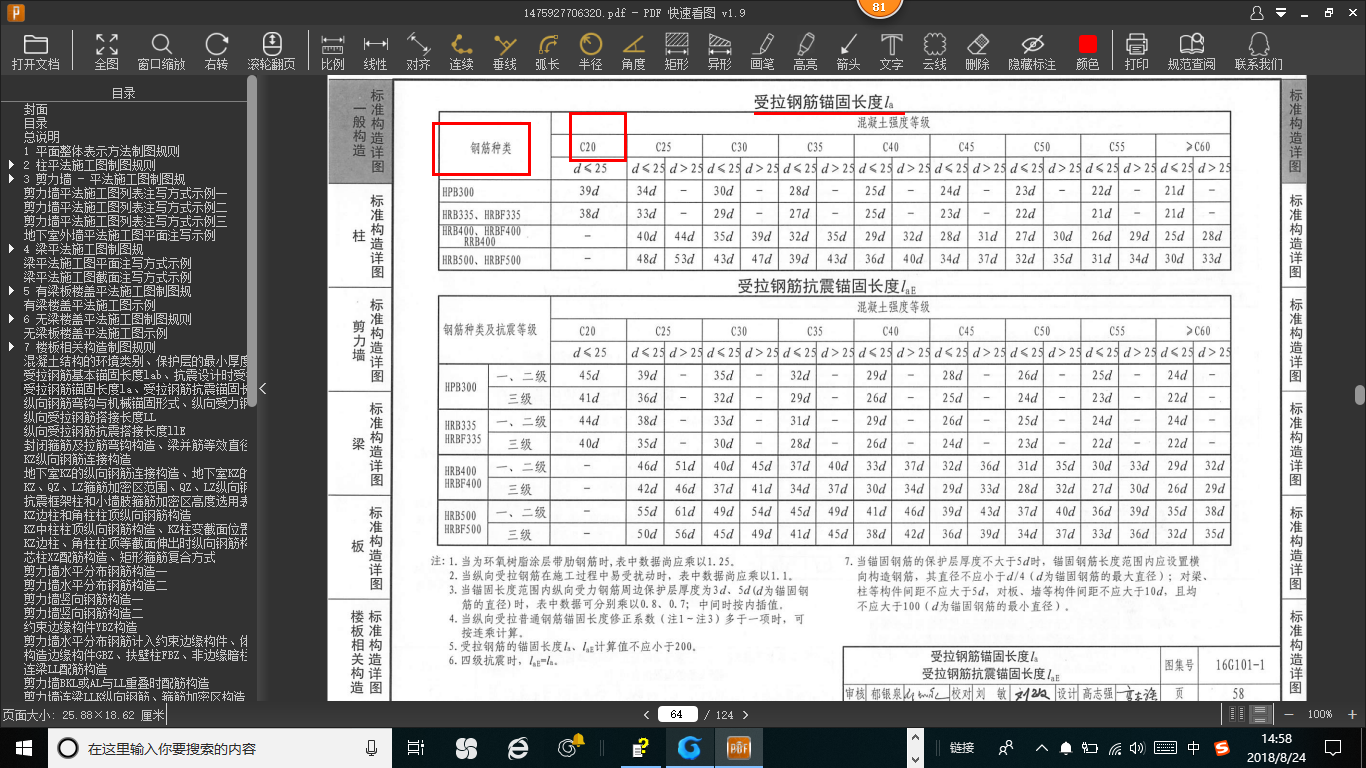Screen dimensions: 1366x768
Task: Expand the '4 梁平法施工图制图规则' outline node
Action: [11, 249]
